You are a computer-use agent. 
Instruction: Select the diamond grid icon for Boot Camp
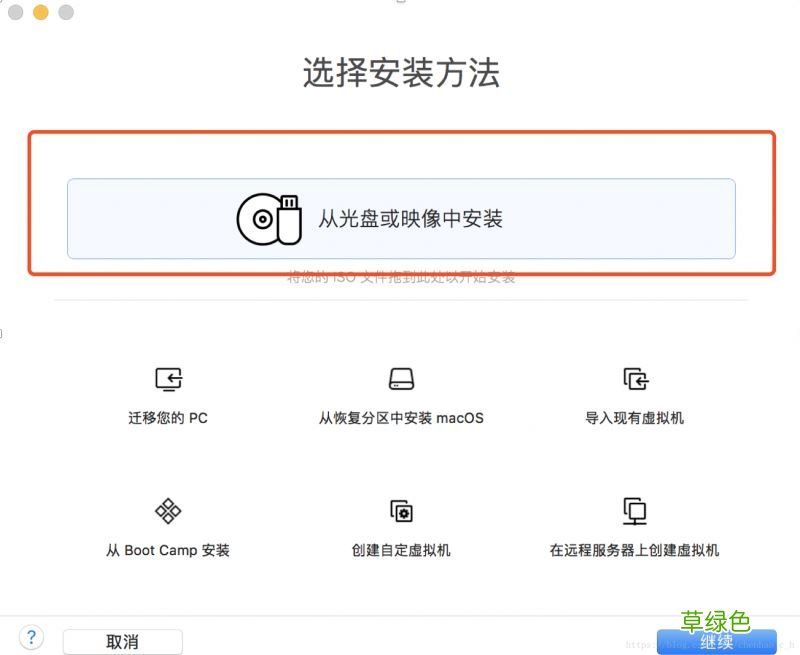[167, 511]
